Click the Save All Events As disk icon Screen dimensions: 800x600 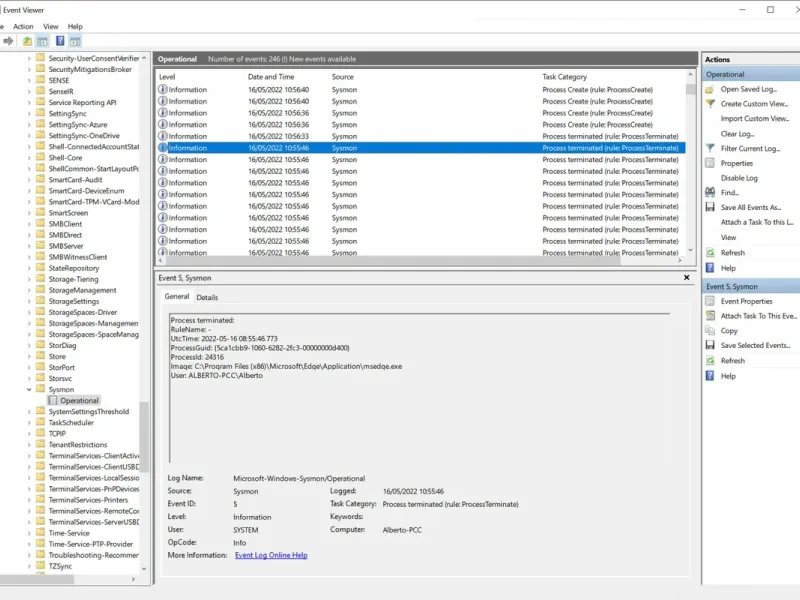pyautogui.click(x=710, y=207)
